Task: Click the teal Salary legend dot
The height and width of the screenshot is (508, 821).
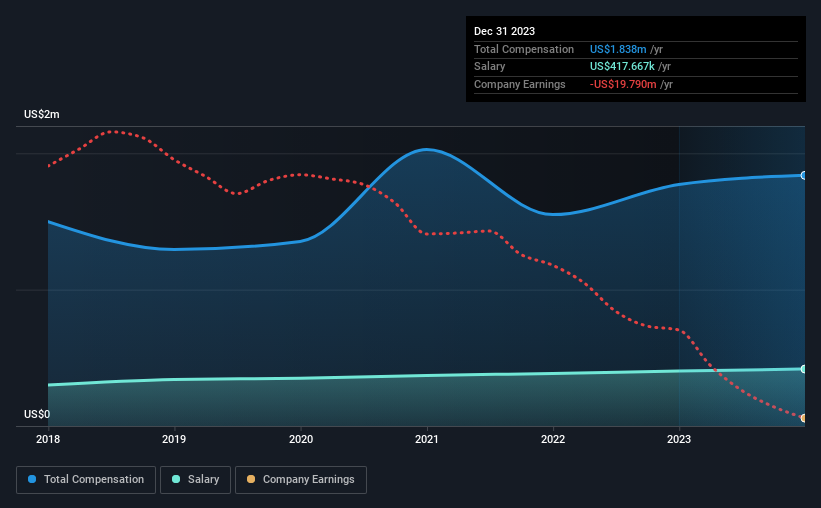Action: [176, 479]
